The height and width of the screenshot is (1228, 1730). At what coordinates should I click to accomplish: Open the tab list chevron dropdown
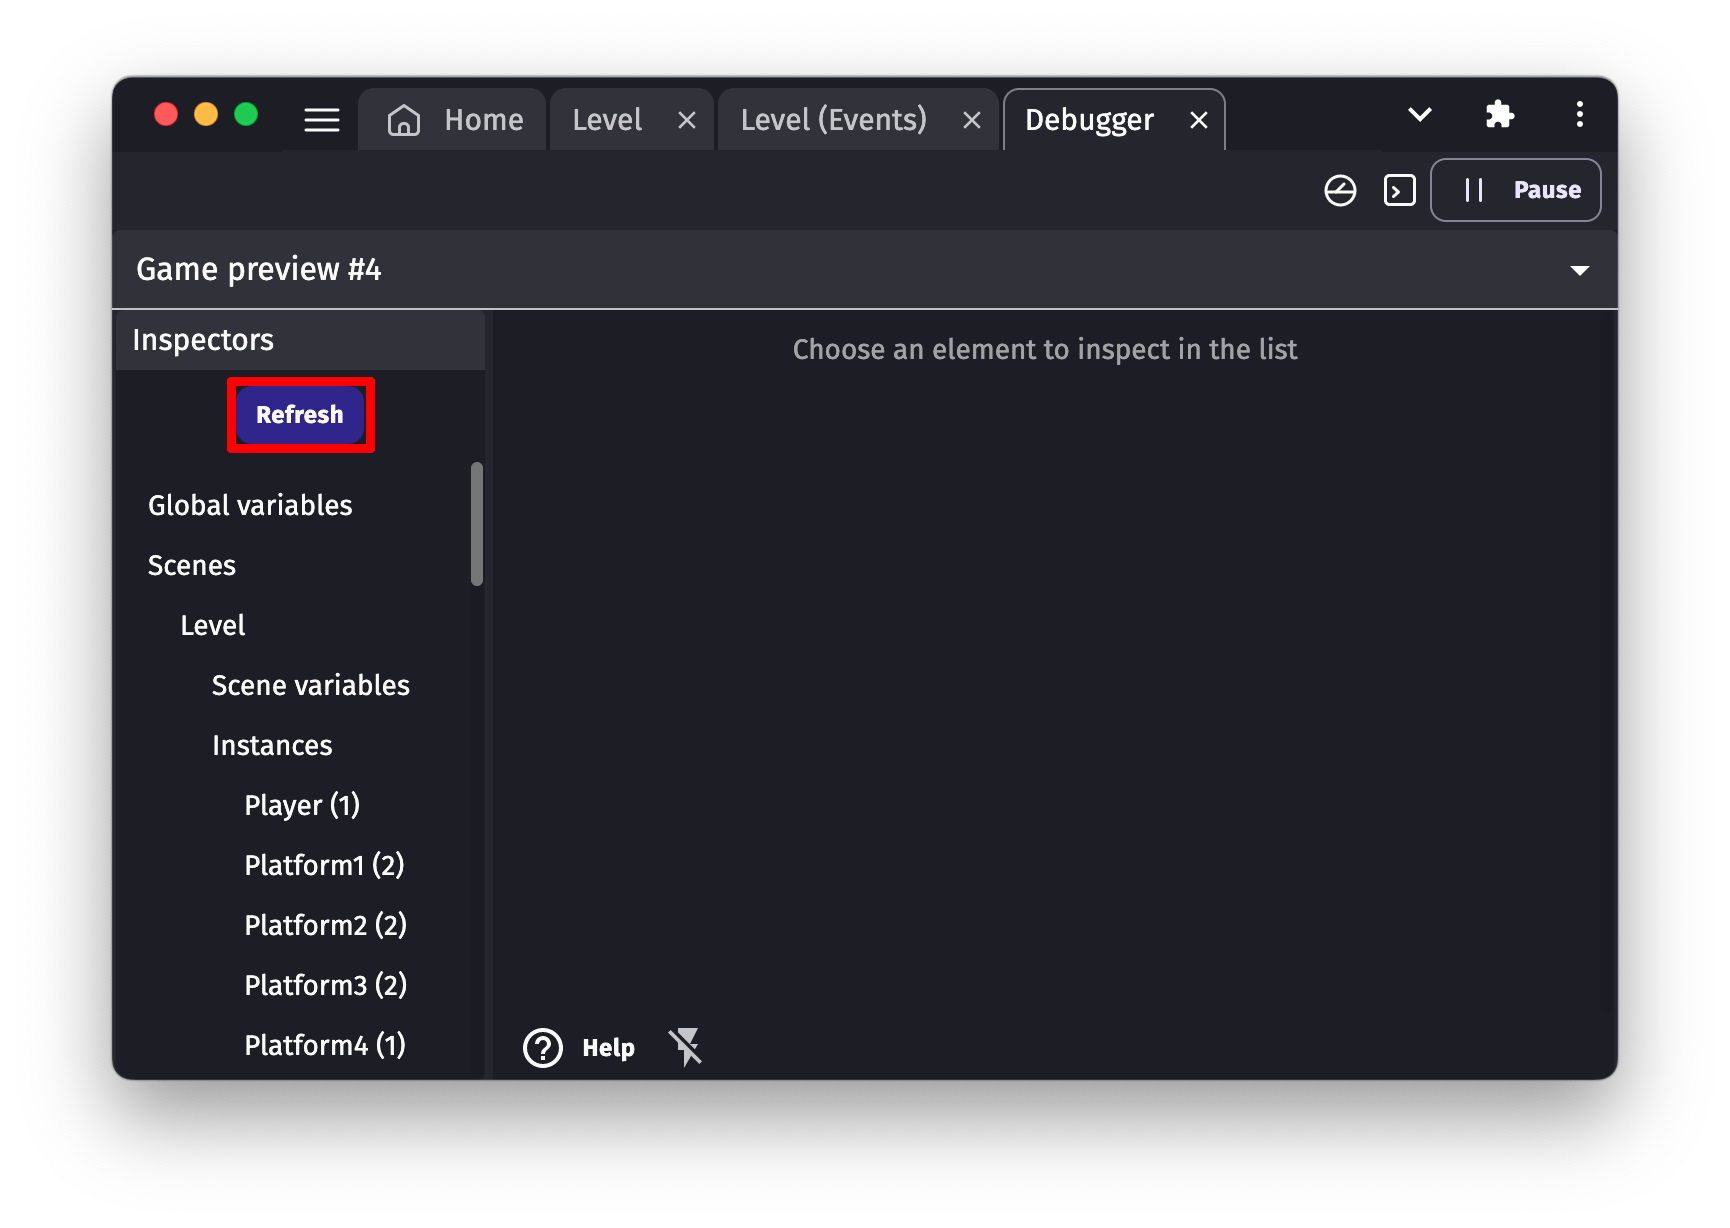(1419, 115)
